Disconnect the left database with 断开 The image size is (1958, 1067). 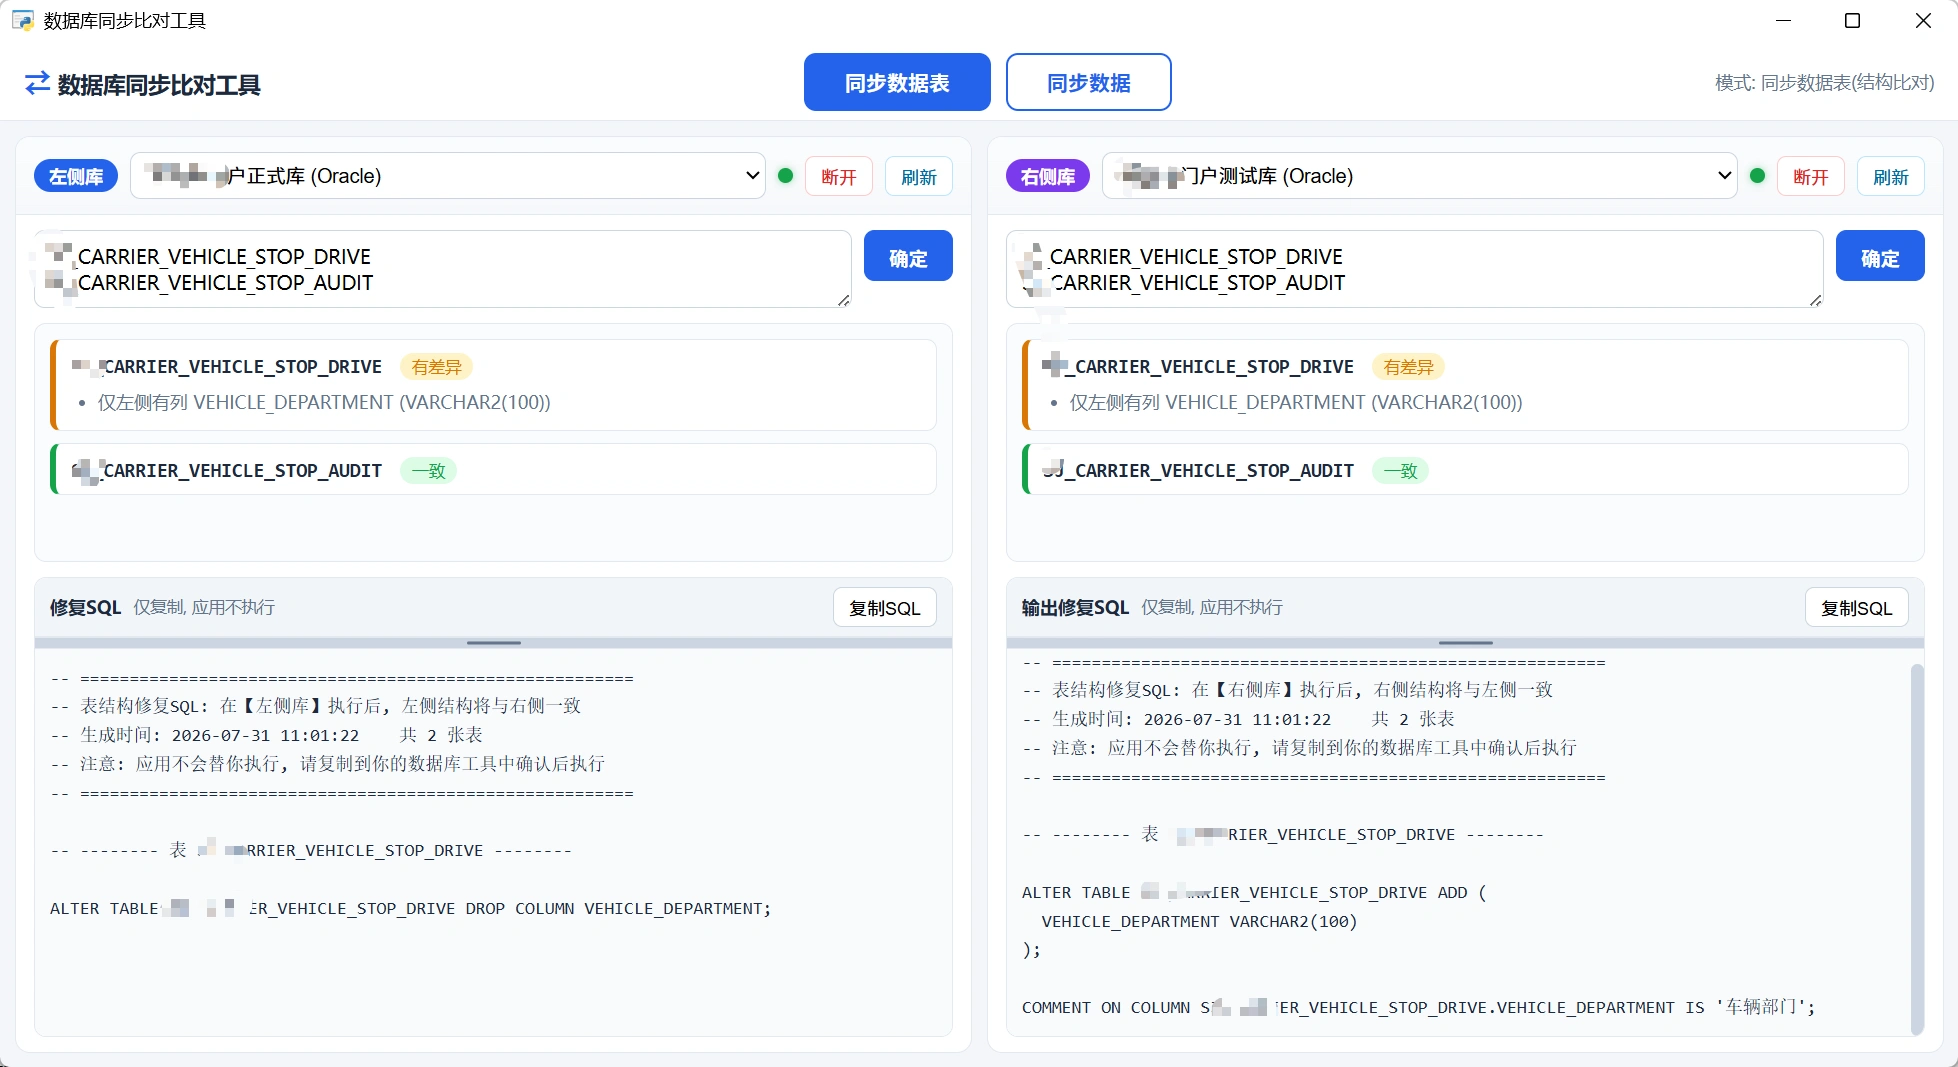click(x=839, y=177)
